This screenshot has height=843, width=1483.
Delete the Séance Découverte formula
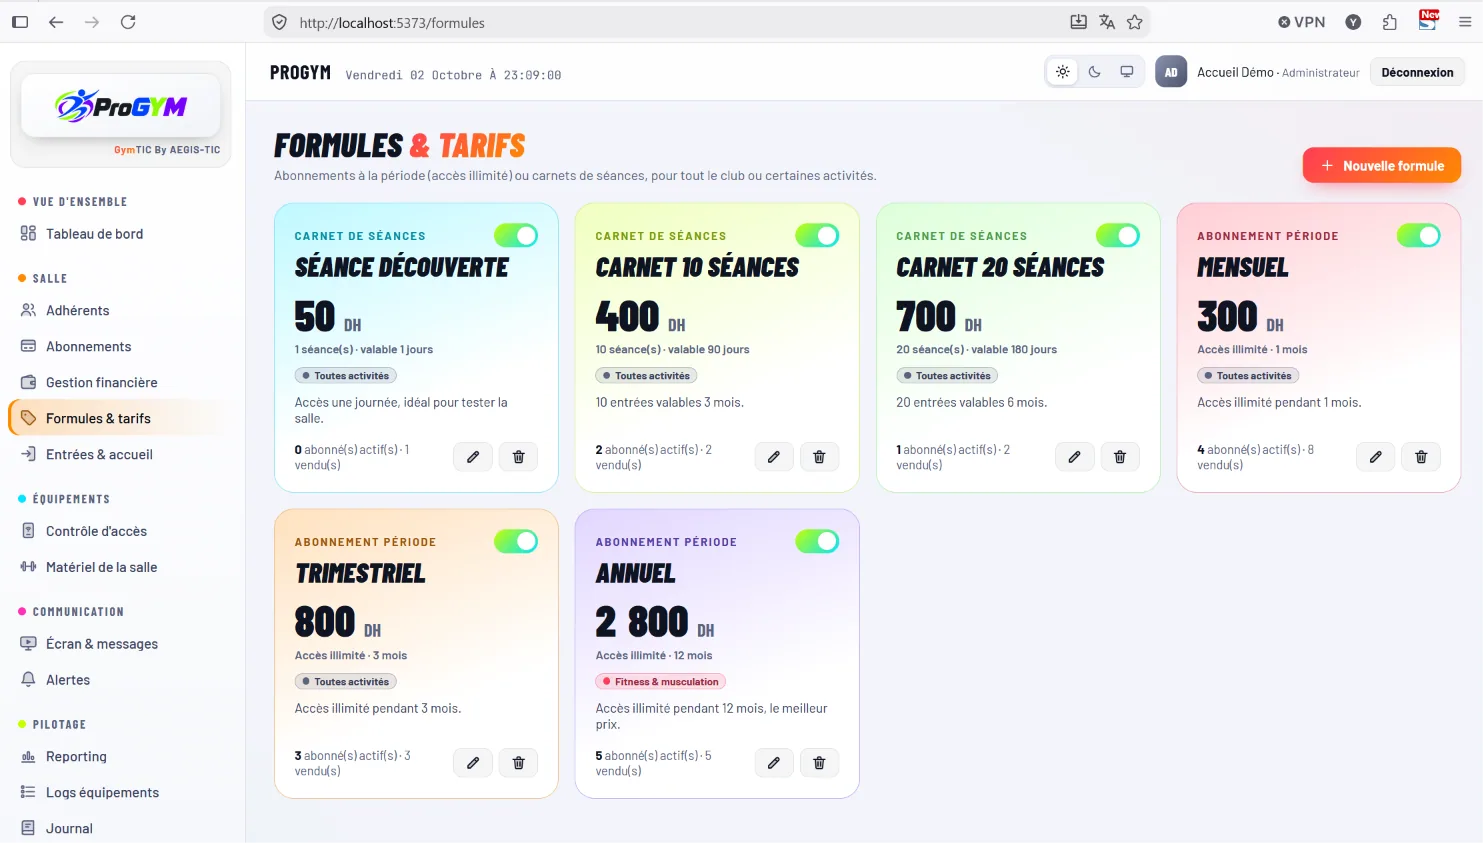pyautogui.click(x=518, y=457)
